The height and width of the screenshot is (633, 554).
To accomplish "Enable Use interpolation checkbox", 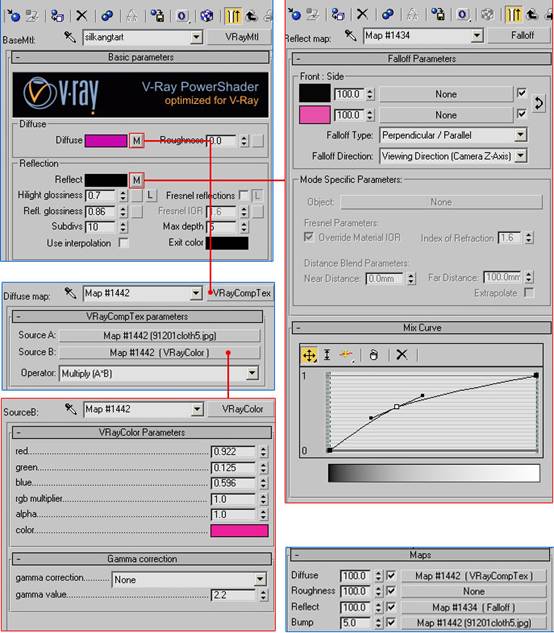I will click(x=124, y=243).
